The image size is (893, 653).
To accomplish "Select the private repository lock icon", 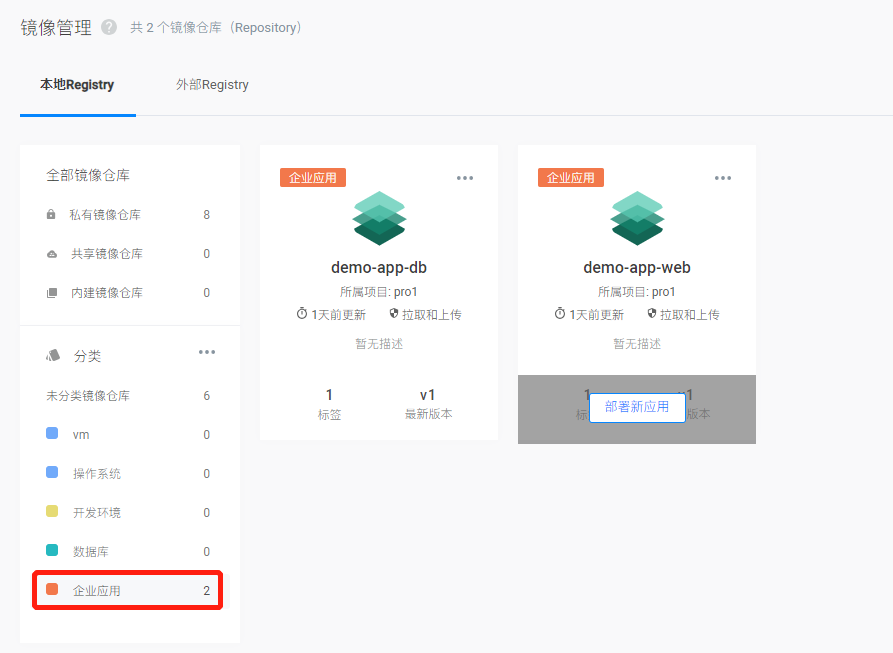I will tap(51, 215).
